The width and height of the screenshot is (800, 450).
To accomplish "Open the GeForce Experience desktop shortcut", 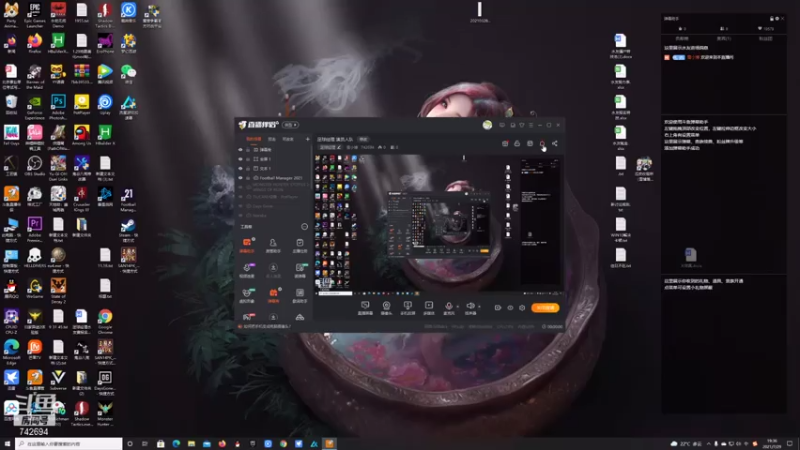I will click(x=35, y=107).
